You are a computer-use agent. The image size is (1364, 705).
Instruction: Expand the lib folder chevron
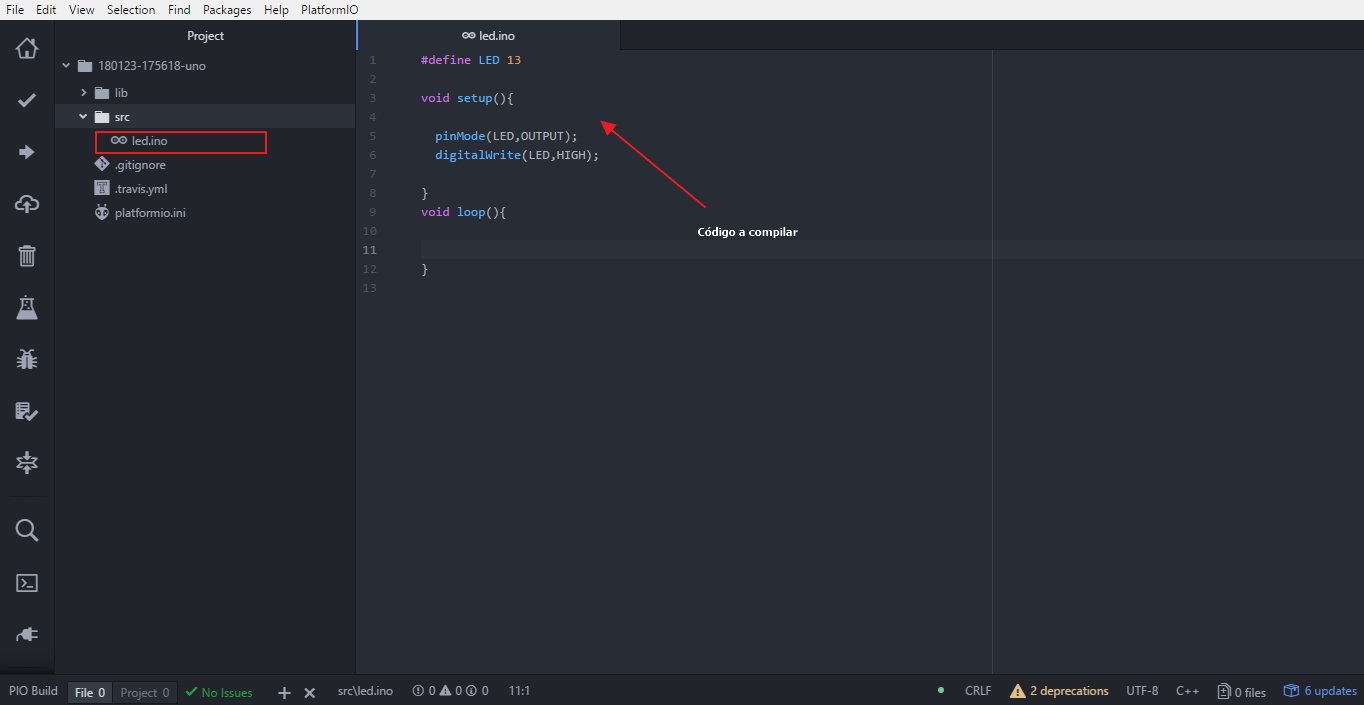coord(84,92)
